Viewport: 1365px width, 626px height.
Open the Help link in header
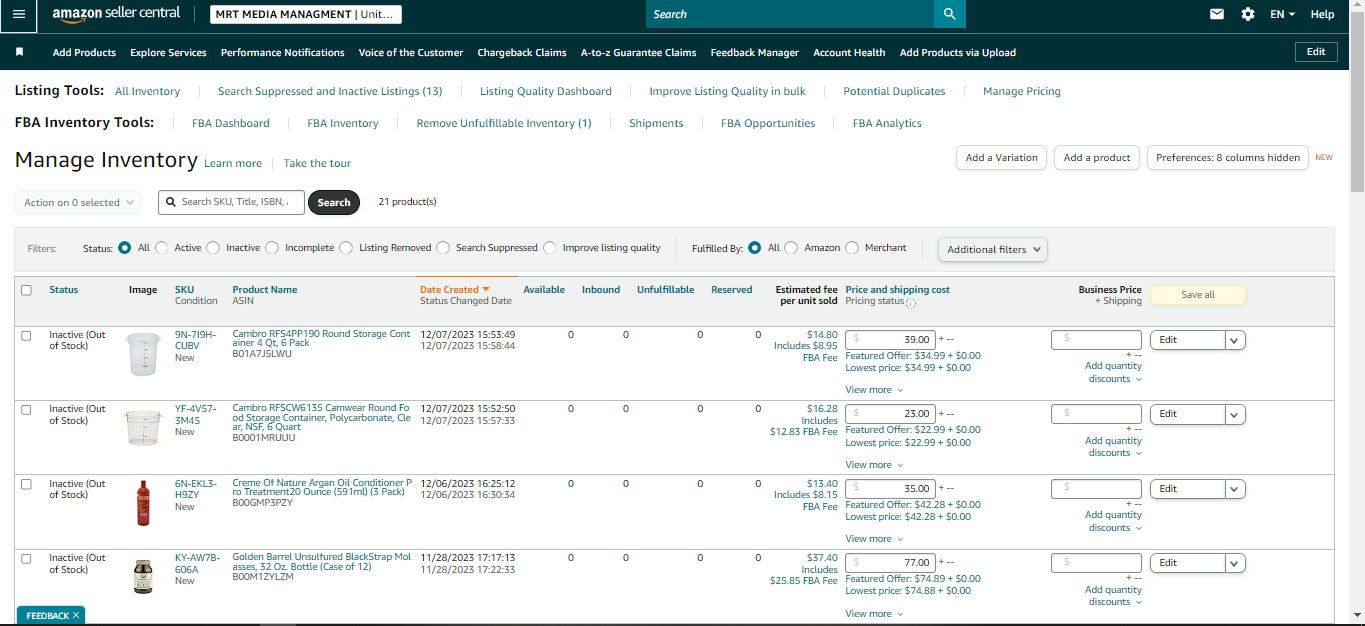pyautogui.click(x=1322, y=14)
